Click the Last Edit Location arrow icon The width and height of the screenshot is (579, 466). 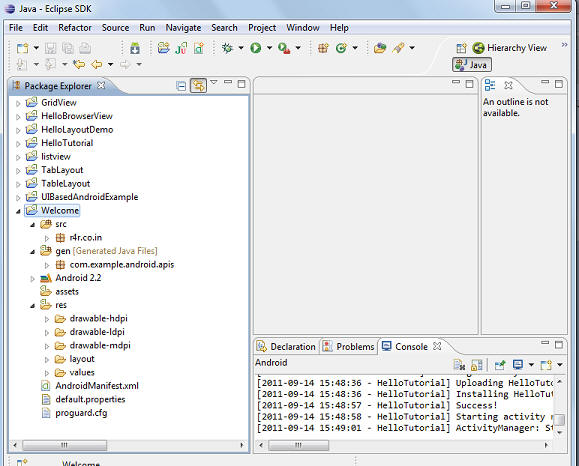(x=79, y=65)
